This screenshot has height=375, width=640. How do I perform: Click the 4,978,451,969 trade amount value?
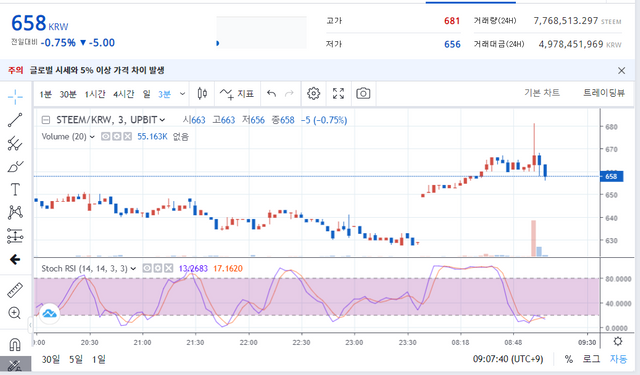(x=571, y=44)
